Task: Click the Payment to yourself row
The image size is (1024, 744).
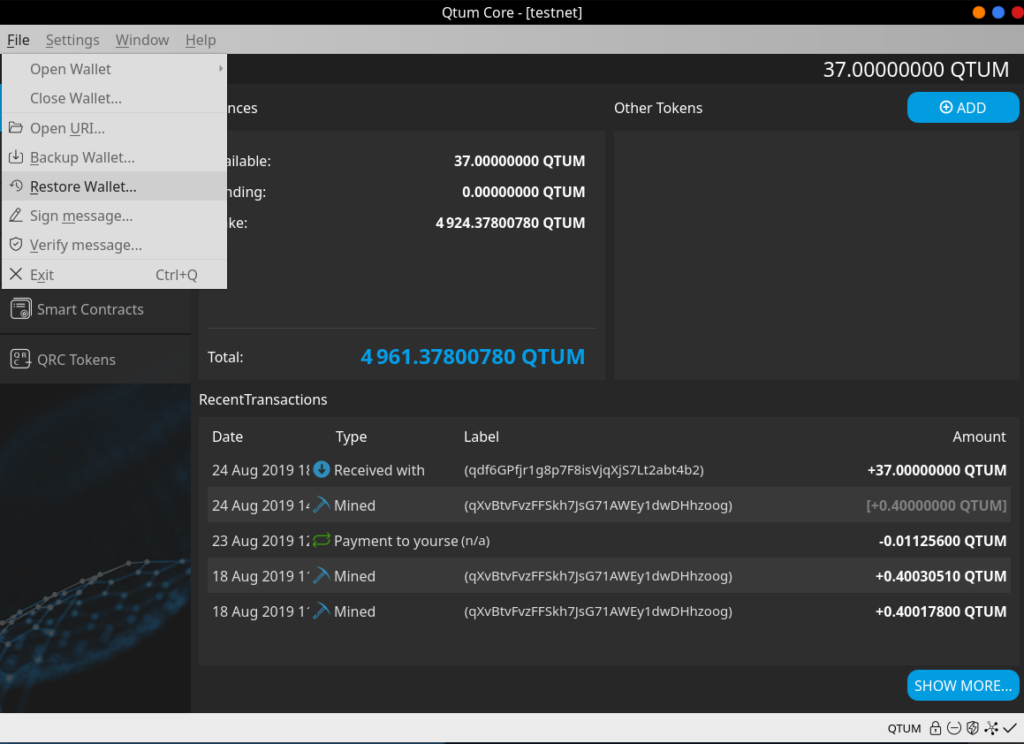Action: [609, 540]
